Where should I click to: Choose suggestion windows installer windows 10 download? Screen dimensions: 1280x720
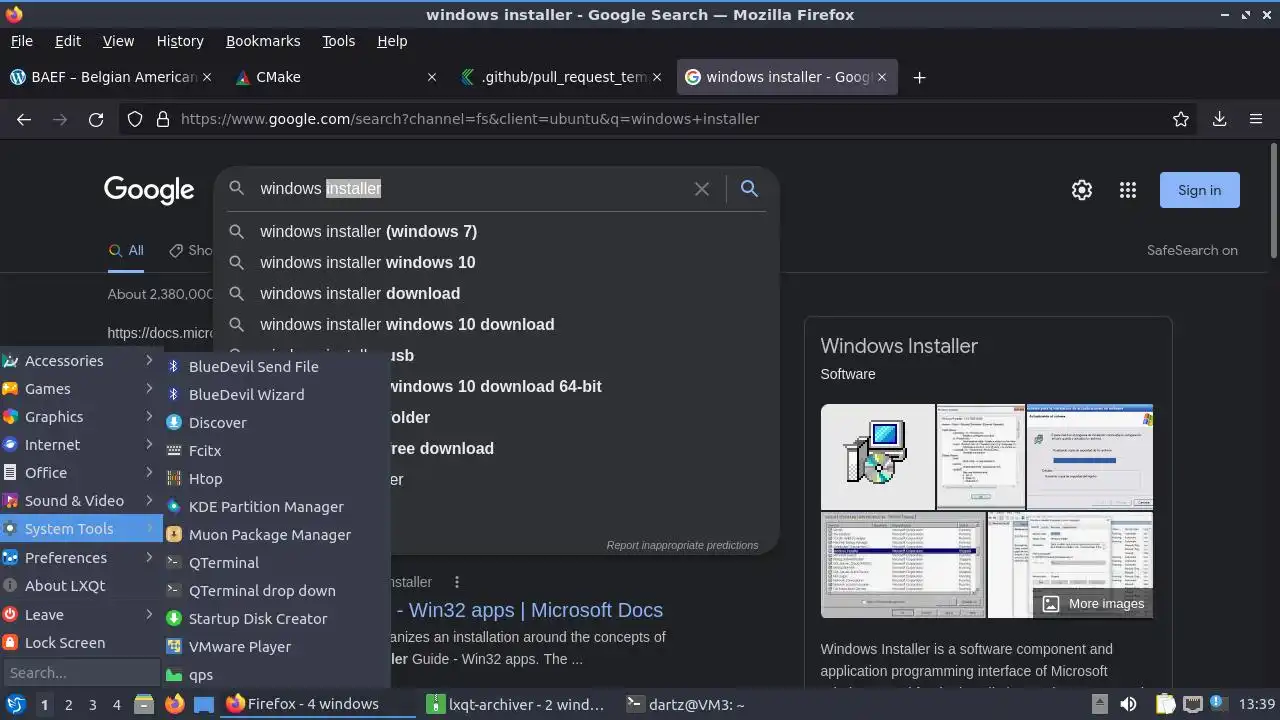[496, 324]
